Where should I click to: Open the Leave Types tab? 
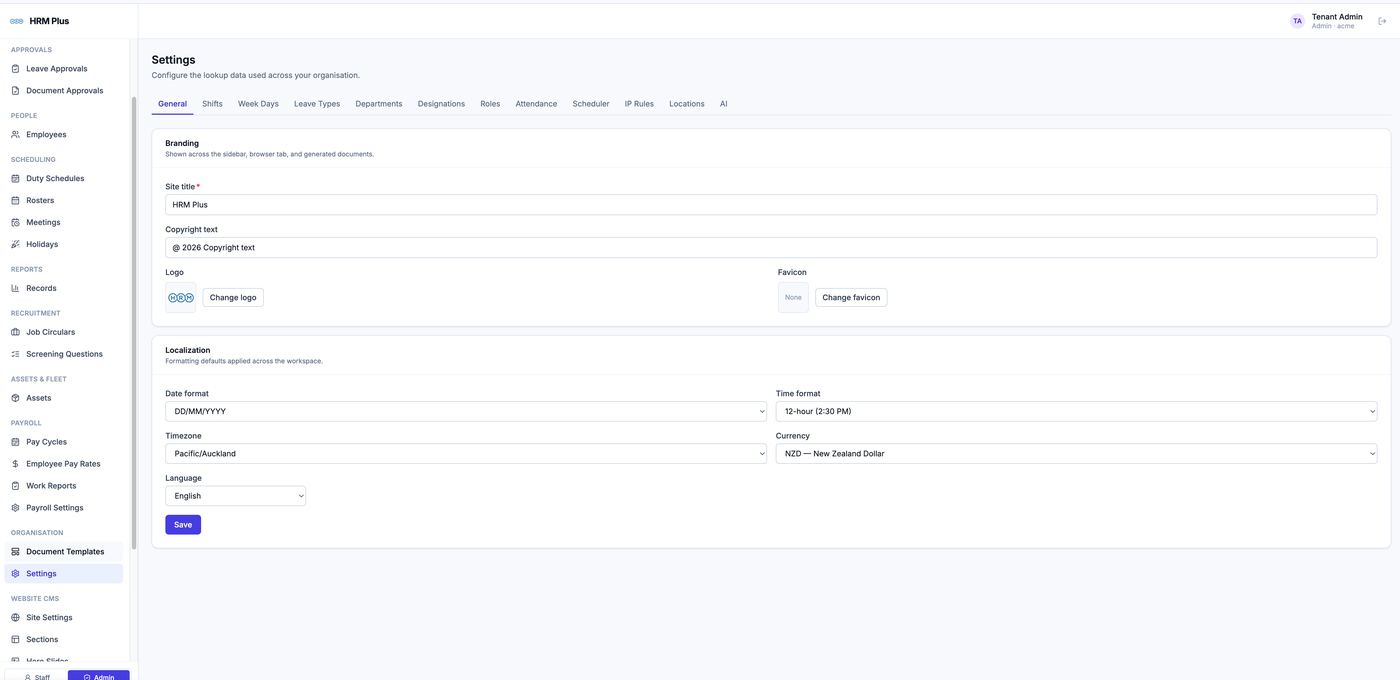click(317, 104)
